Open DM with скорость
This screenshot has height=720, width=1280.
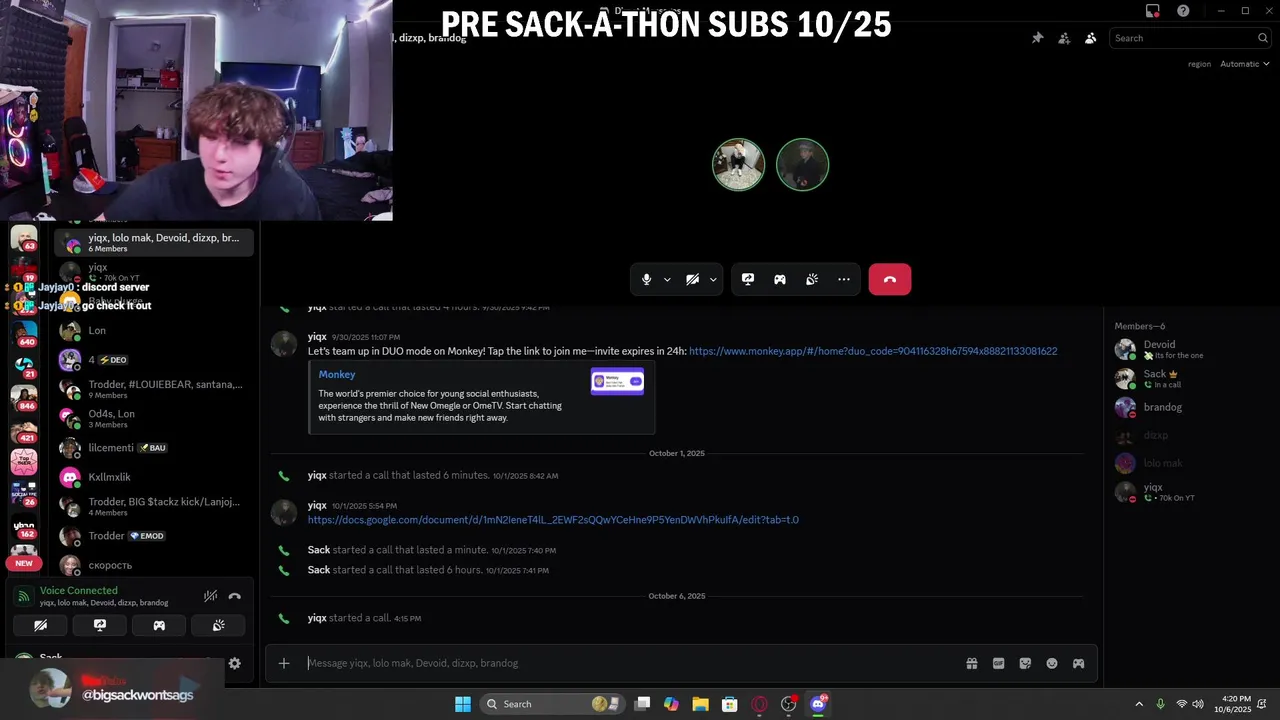click(x=154, y=565)
